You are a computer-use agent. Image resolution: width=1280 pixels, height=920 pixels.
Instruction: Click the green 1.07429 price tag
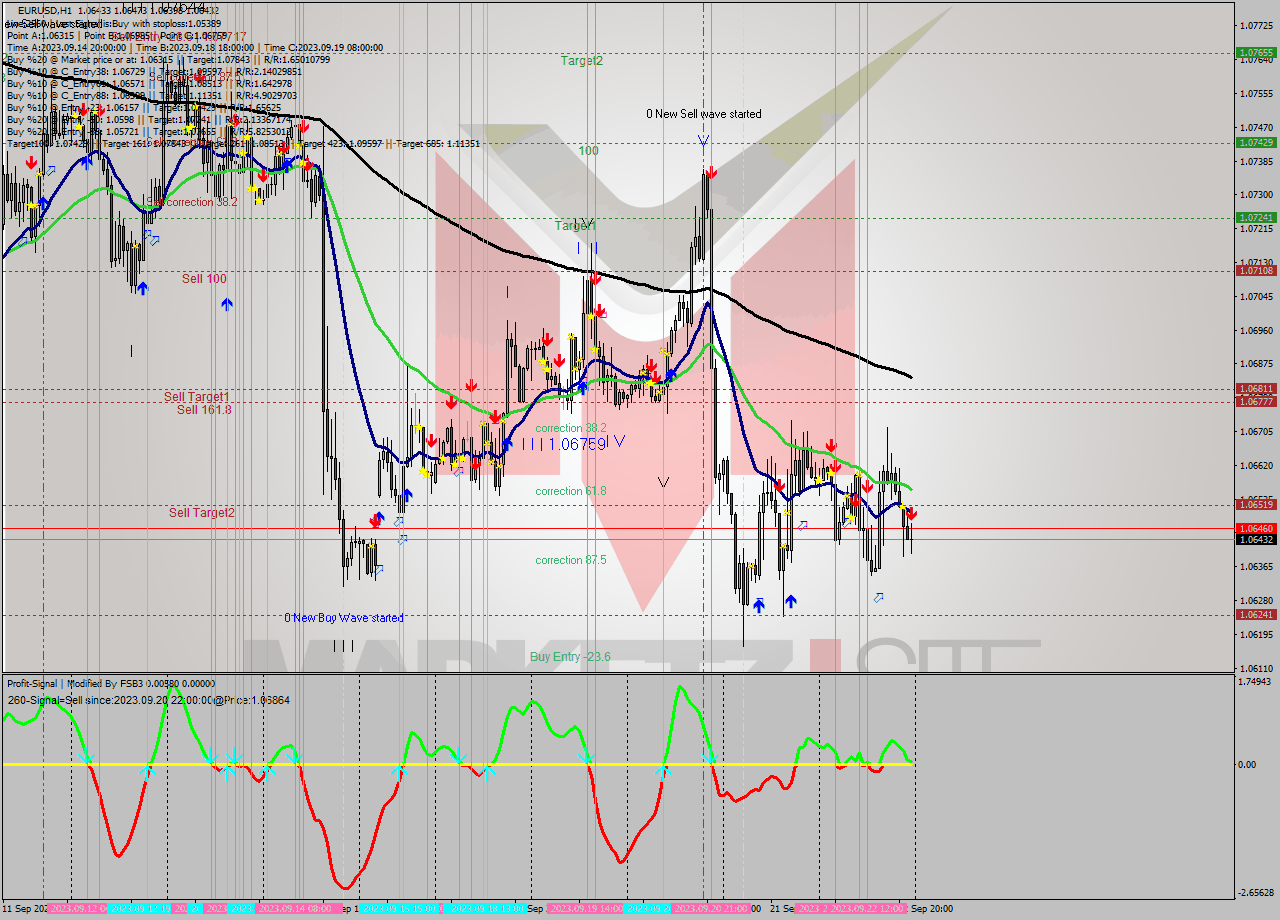coord(1255,142)
